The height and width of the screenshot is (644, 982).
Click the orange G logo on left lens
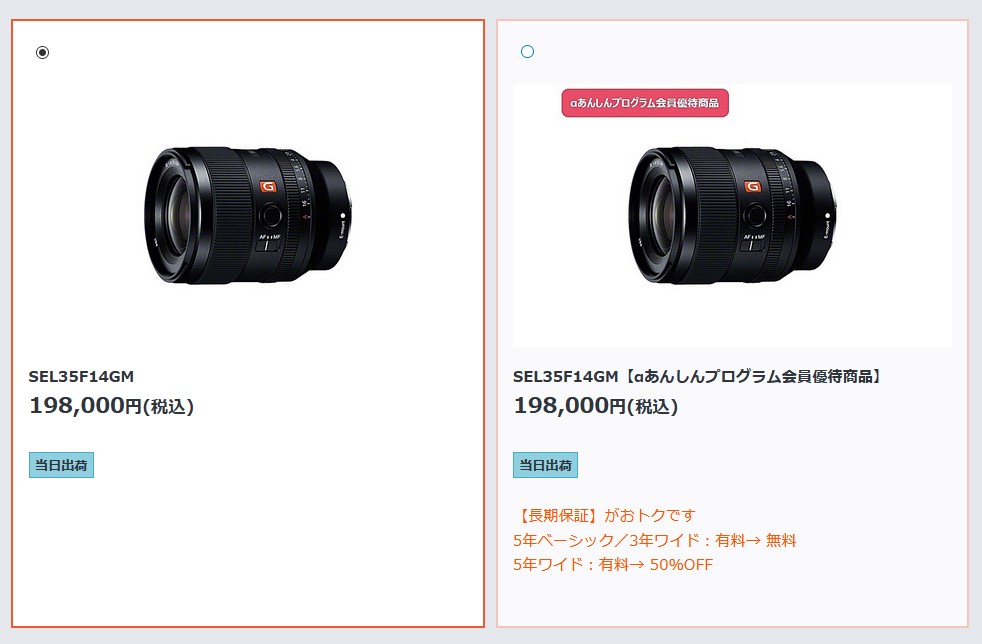(268, 186)
